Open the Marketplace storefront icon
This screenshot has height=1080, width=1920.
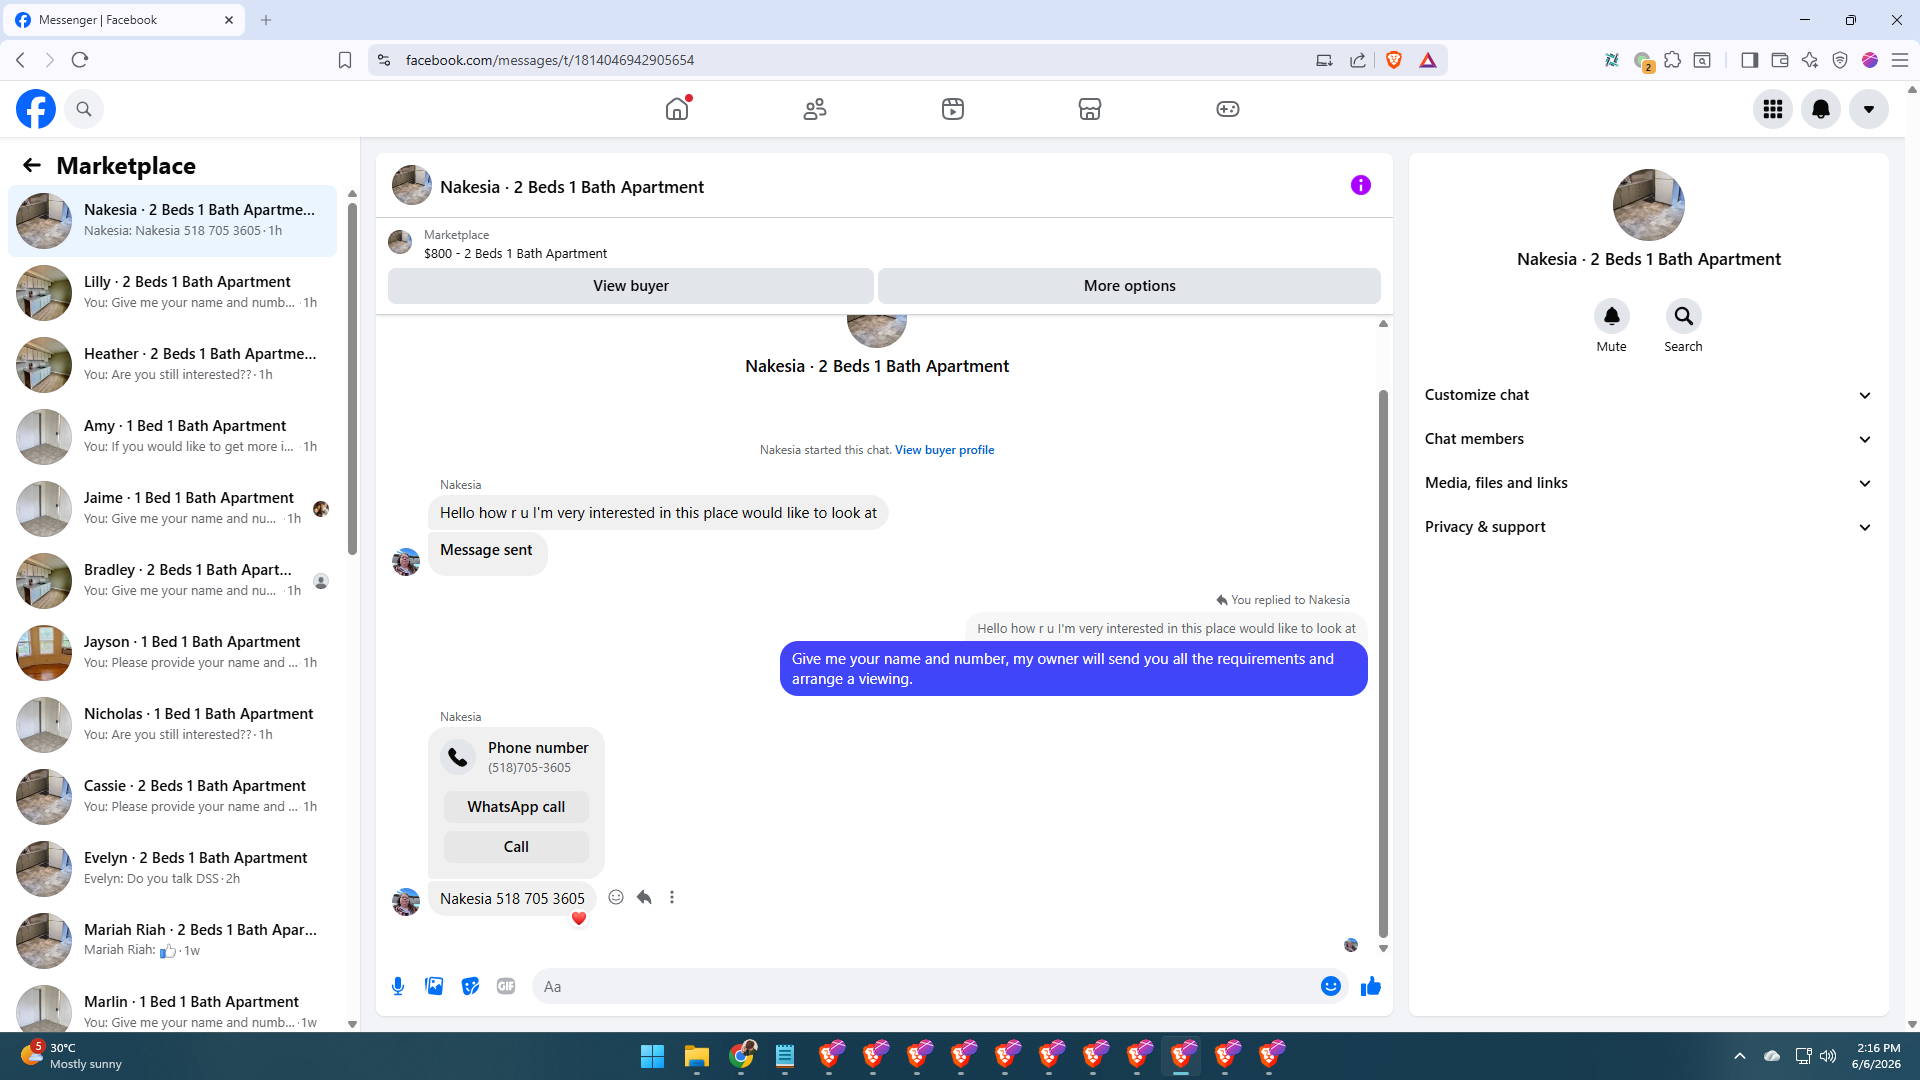1090,109
